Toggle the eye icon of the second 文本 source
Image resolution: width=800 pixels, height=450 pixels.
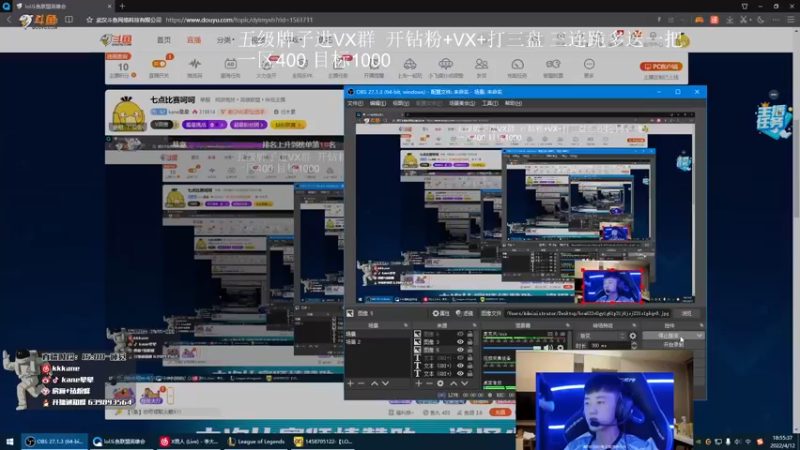point(460,366)
